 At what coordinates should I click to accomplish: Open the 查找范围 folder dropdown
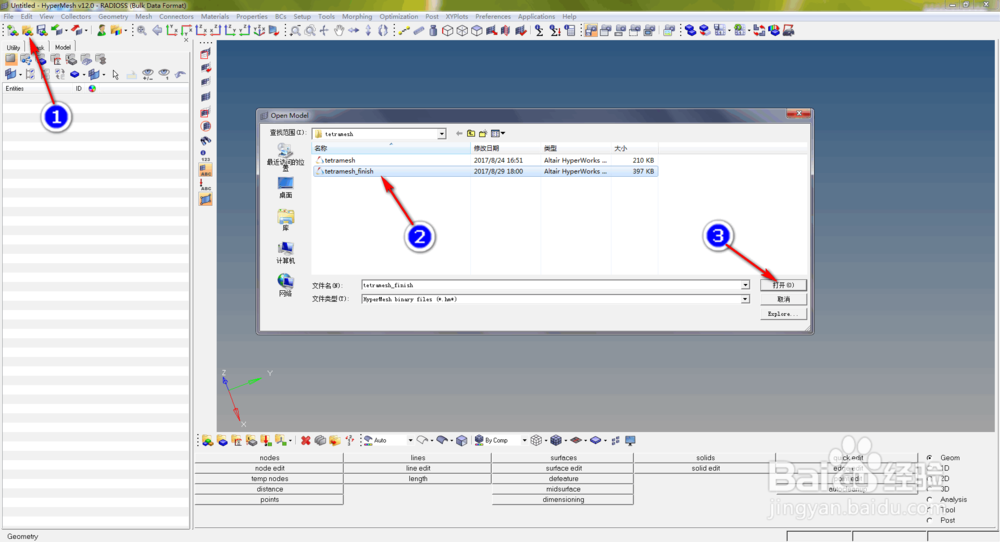[x=441, y=134]
